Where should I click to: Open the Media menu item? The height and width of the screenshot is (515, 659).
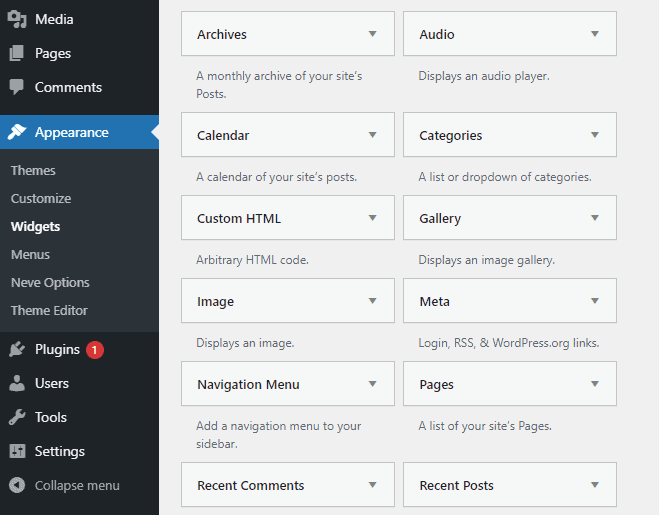pos(79,19)
